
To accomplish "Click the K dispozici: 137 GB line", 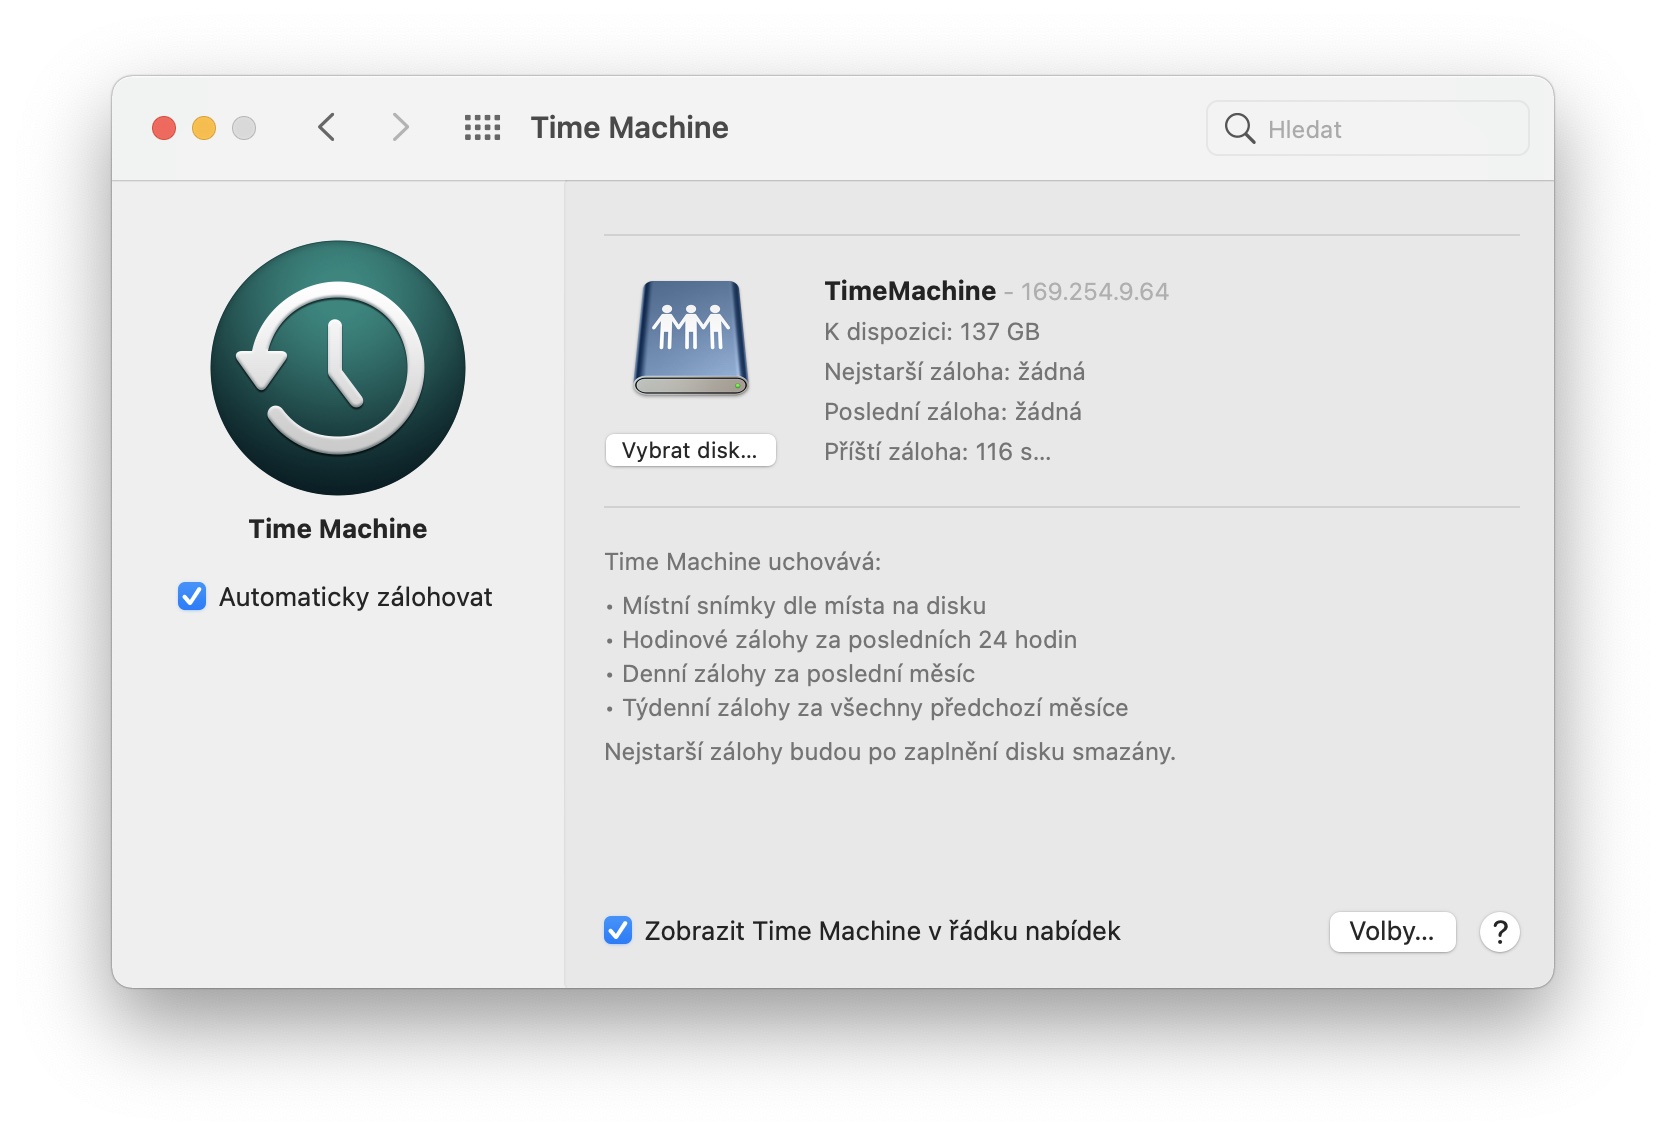I will pos(931,332).
